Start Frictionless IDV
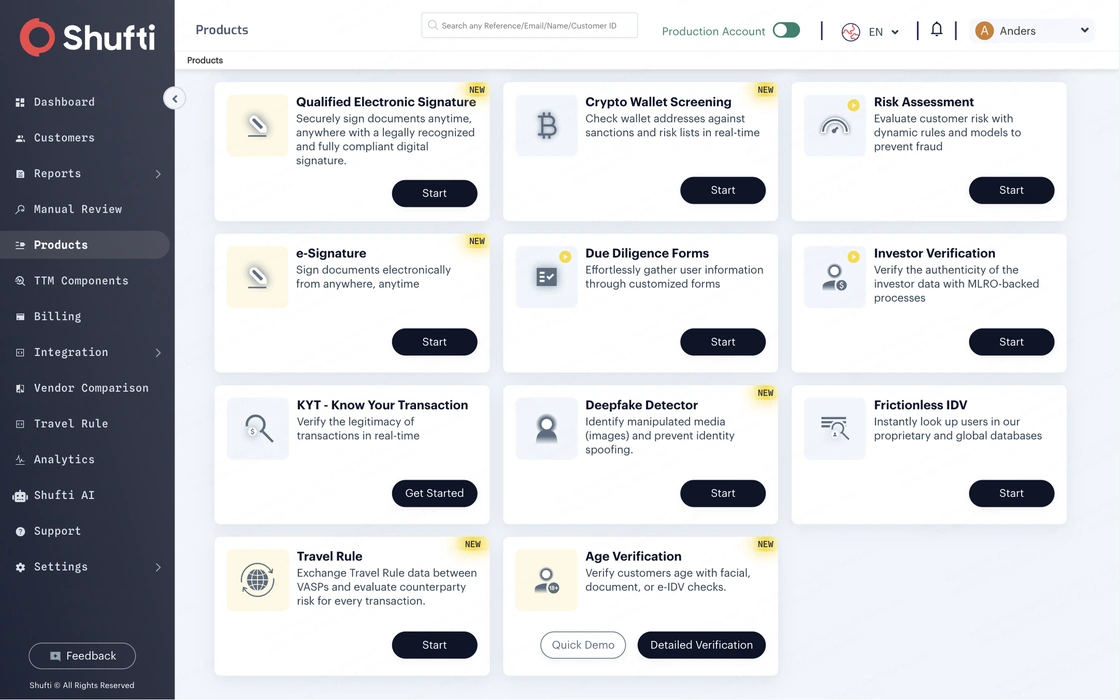The height and width of the screenshot is (700, 1120). pos(1011,494)
